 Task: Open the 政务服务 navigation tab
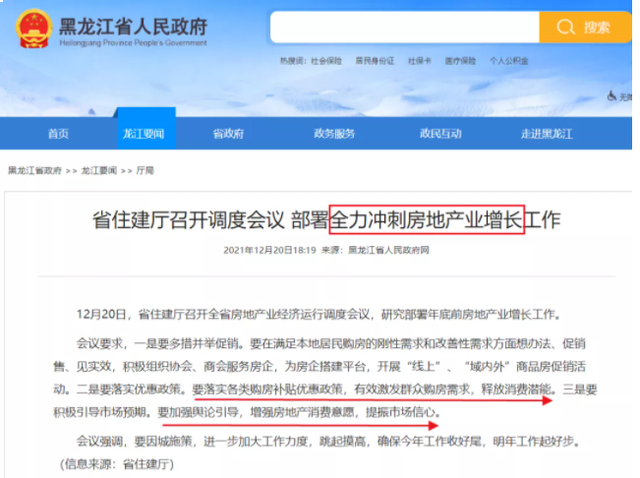(334, 133)
